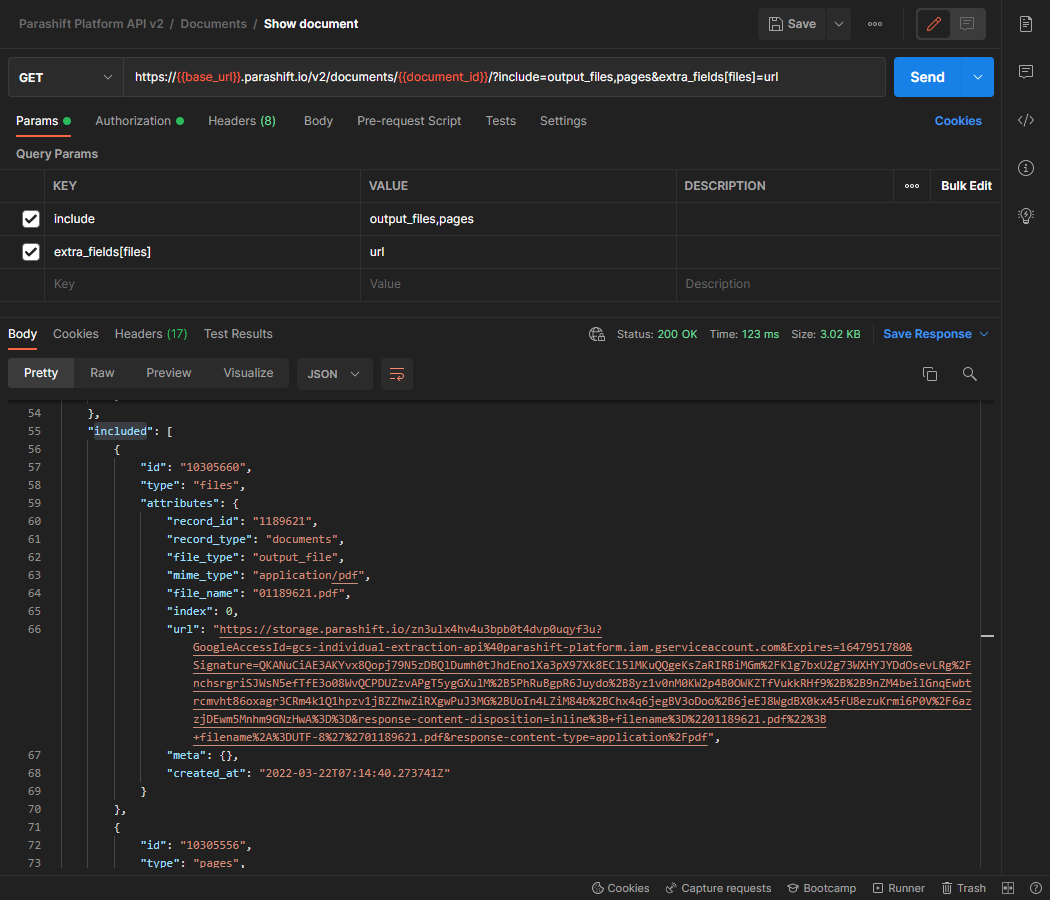Switch to edit mode with the pencil icon
The width and height of the screenshot is (1050, 900).
933,24
